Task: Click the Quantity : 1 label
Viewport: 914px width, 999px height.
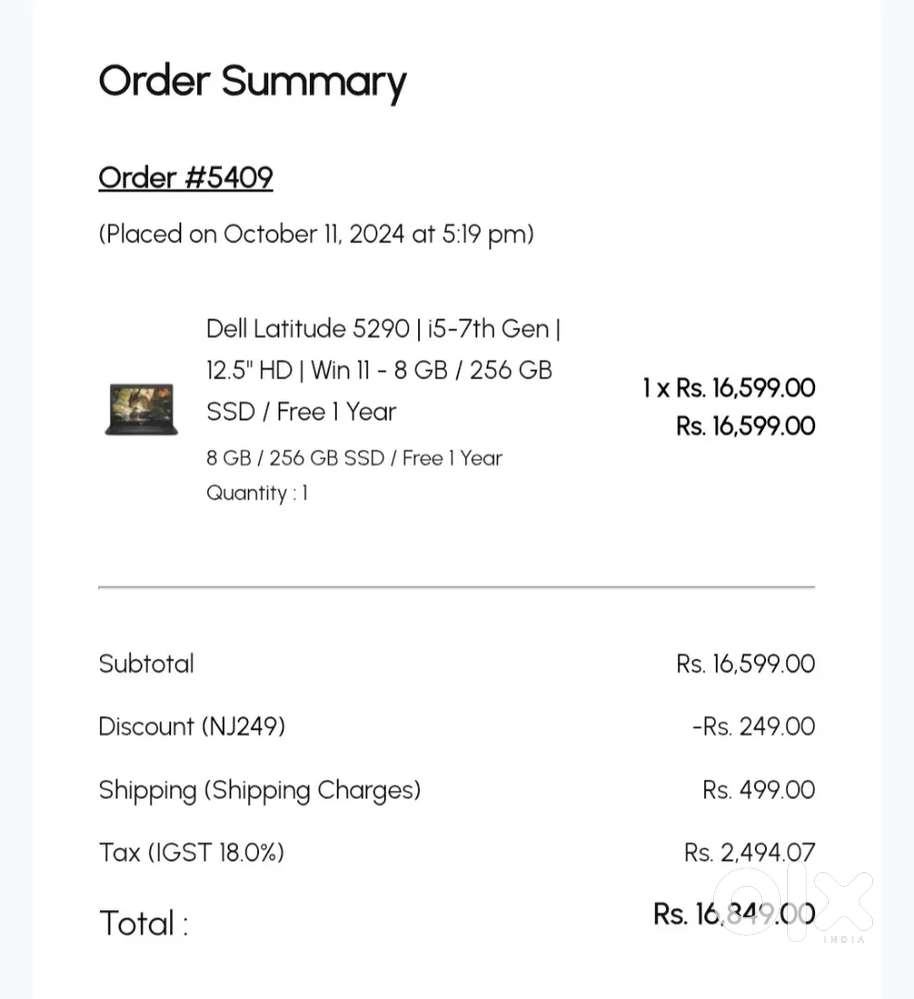Action: point(257,493)
